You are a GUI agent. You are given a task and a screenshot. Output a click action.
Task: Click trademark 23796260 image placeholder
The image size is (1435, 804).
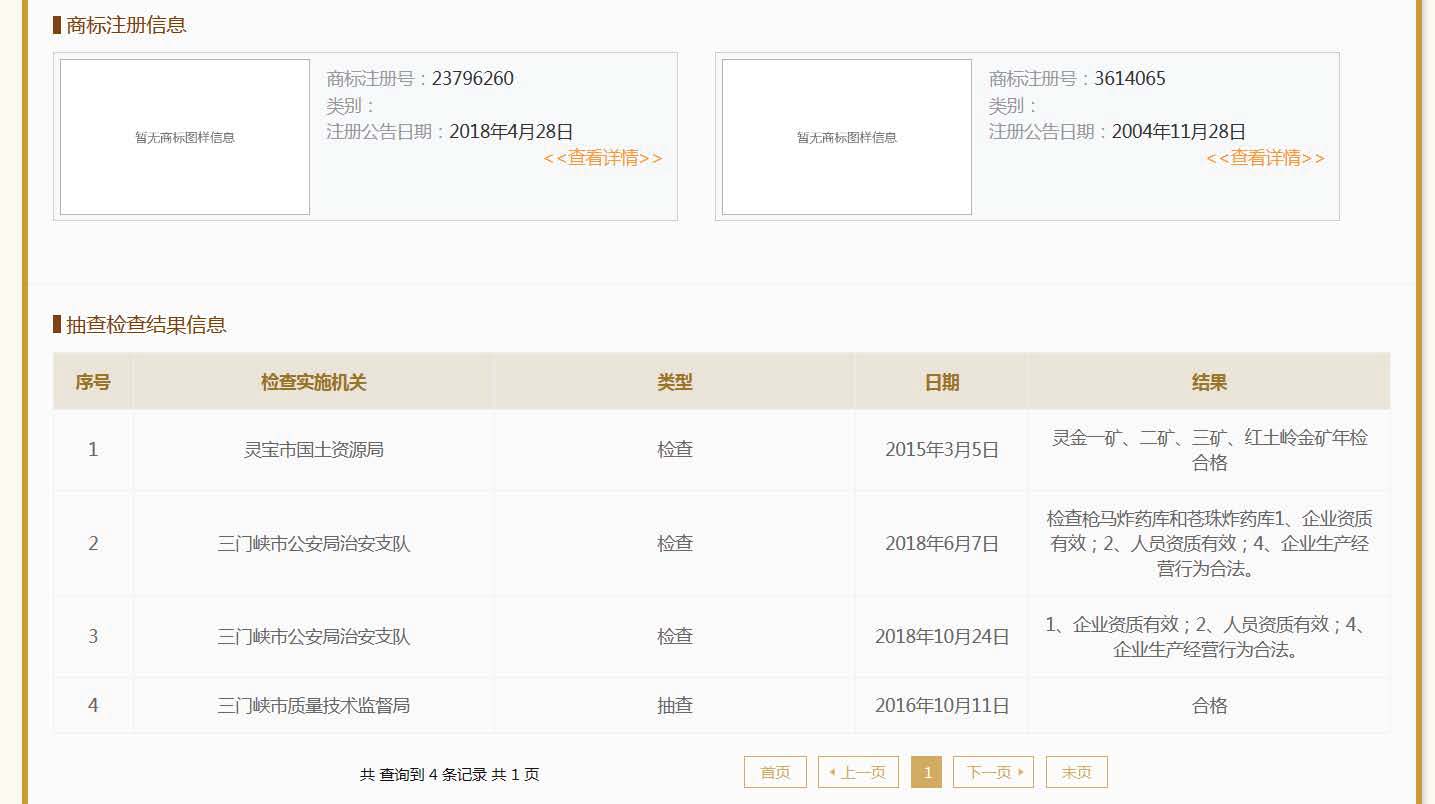tap(185, 137)
